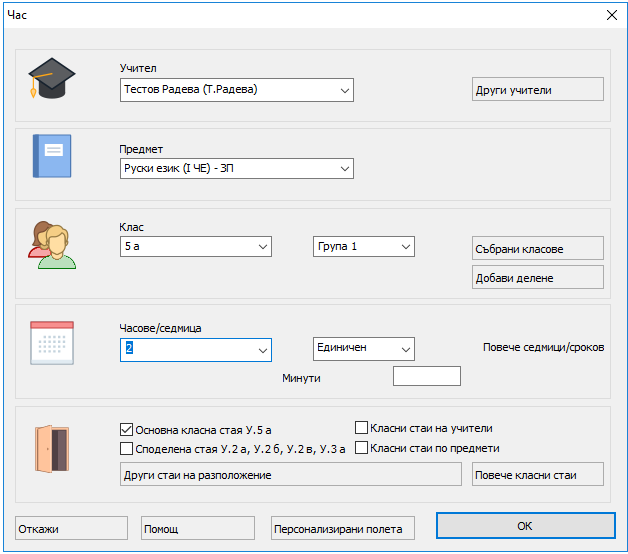The width and height of the screenshot is (628, 554).
Task: Enable Класни стаи на учители checkbox
Action: 362,428
